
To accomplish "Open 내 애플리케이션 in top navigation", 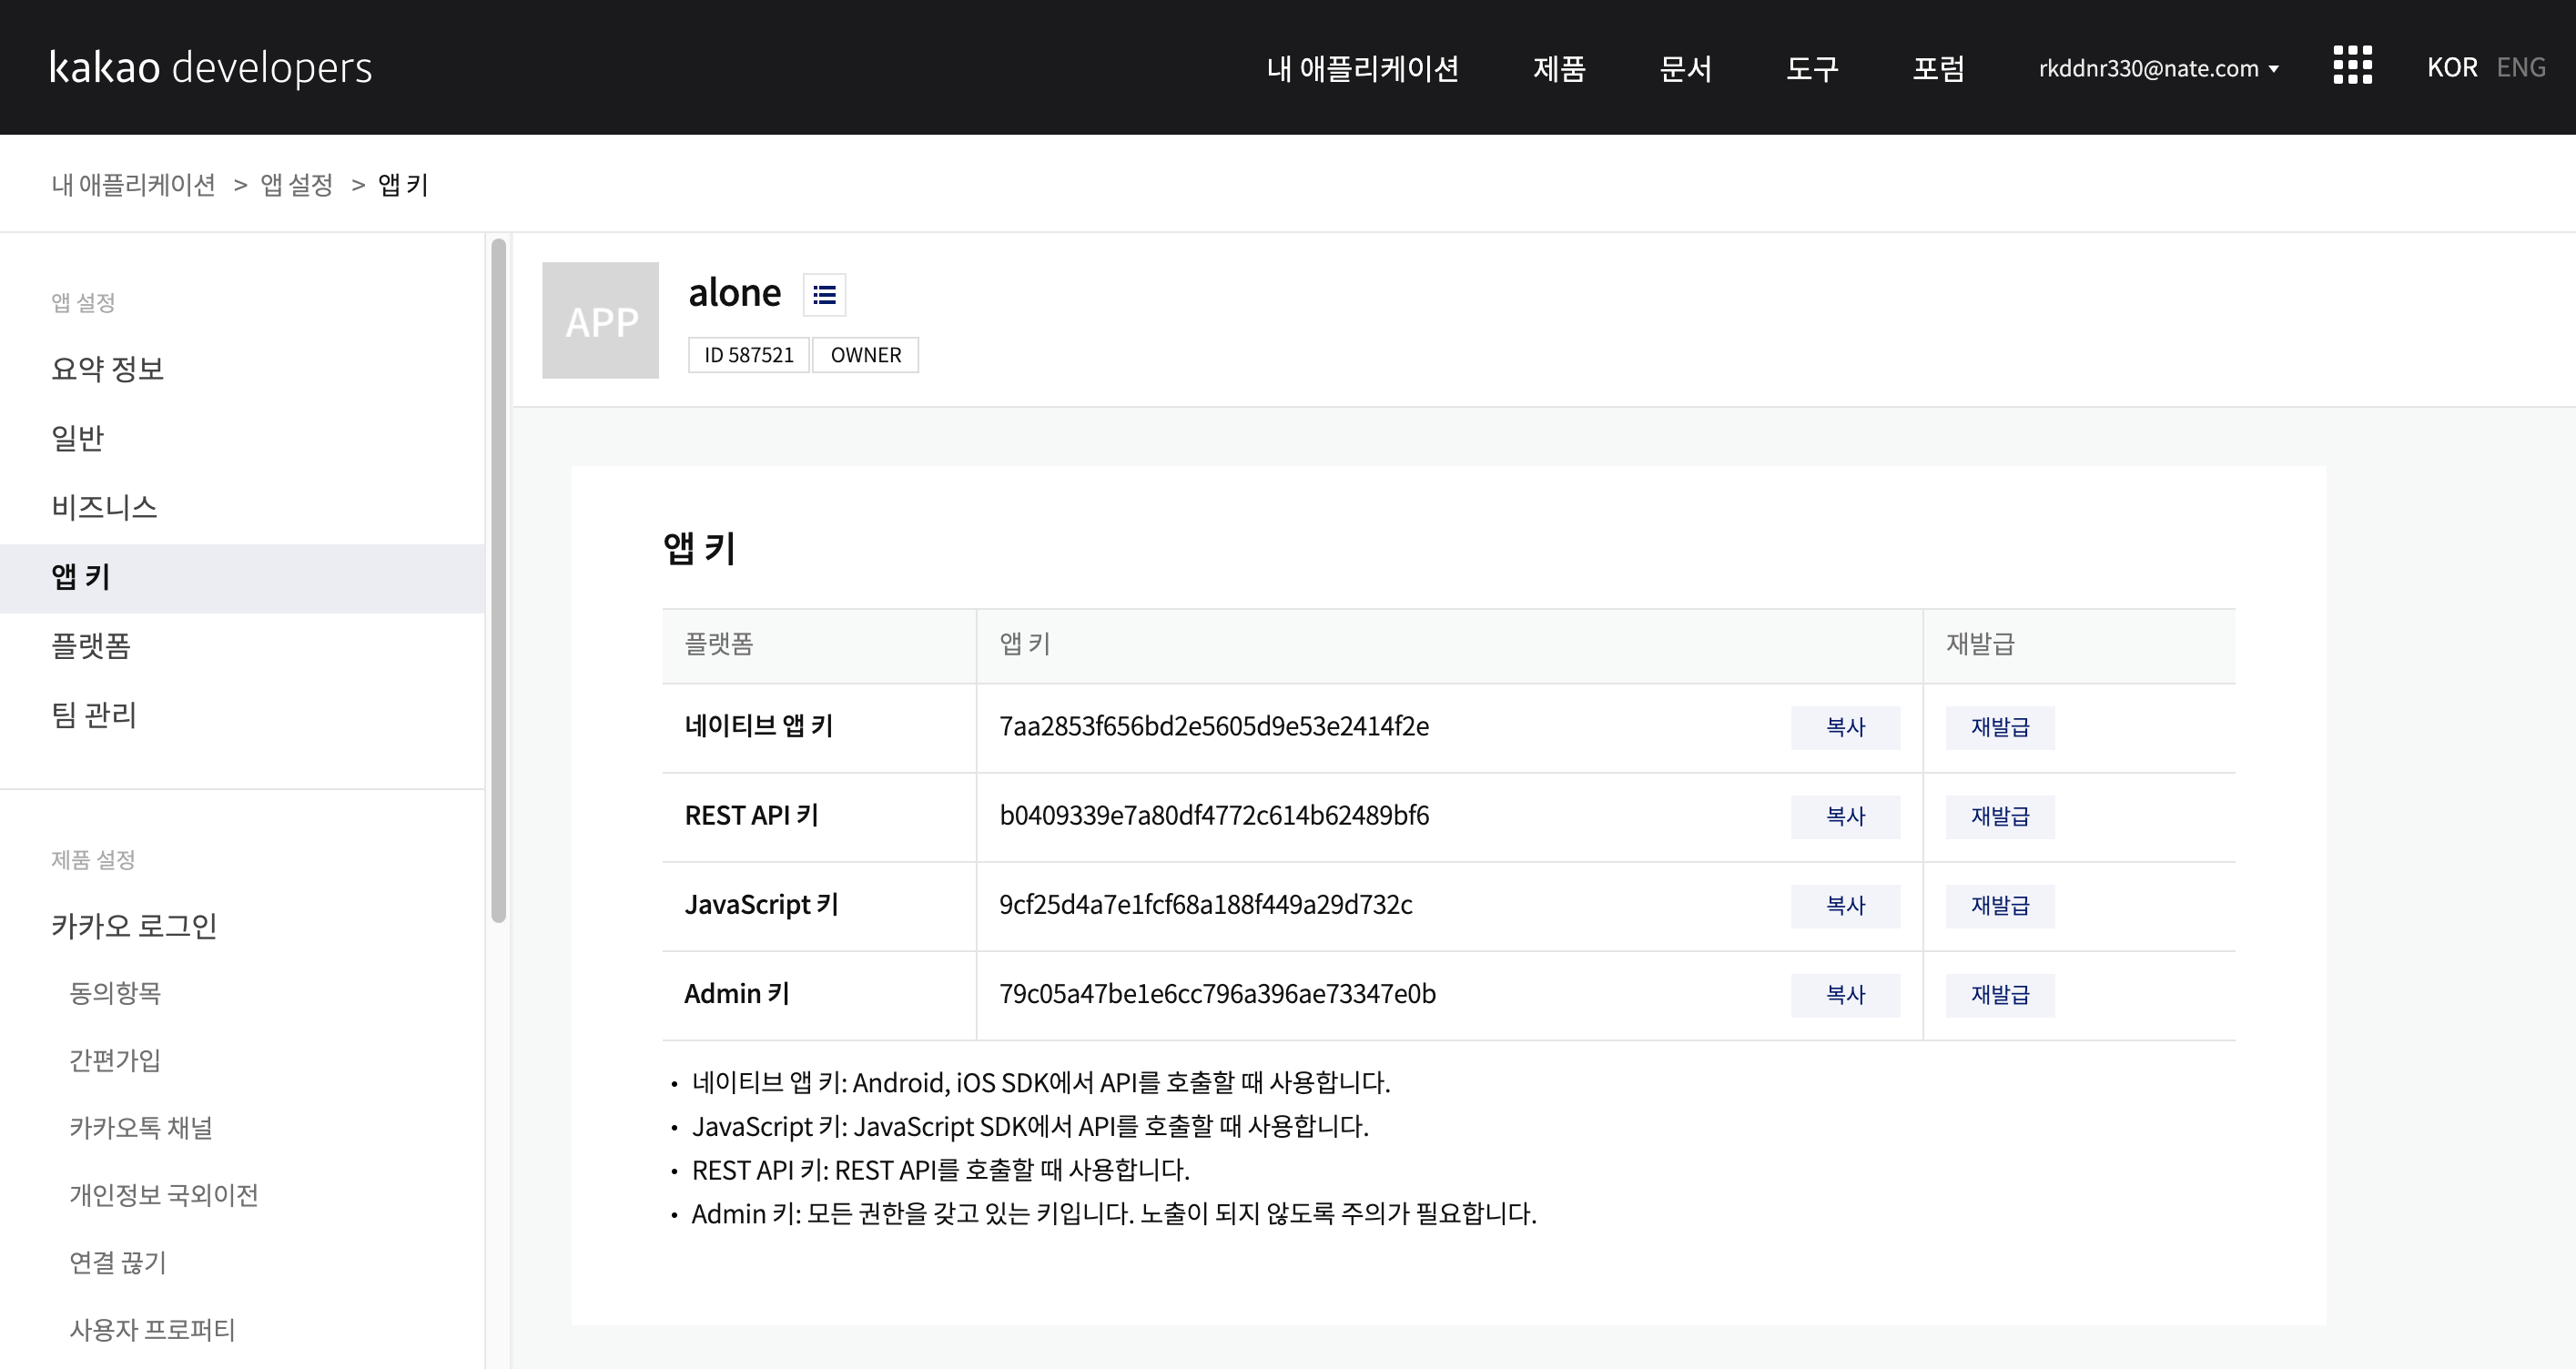I will (x=1362, y=68).
